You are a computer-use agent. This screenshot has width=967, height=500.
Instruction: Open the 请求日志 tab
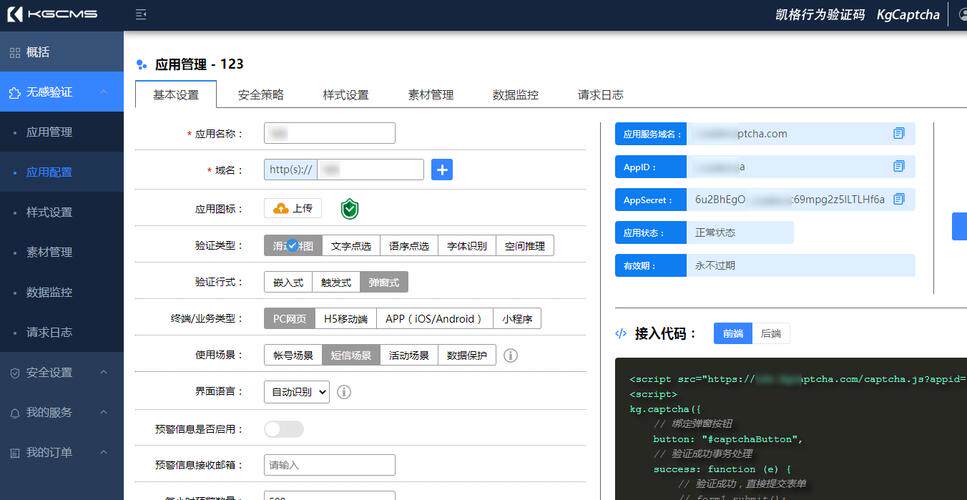pyautogui.click(x=600, y=95)
